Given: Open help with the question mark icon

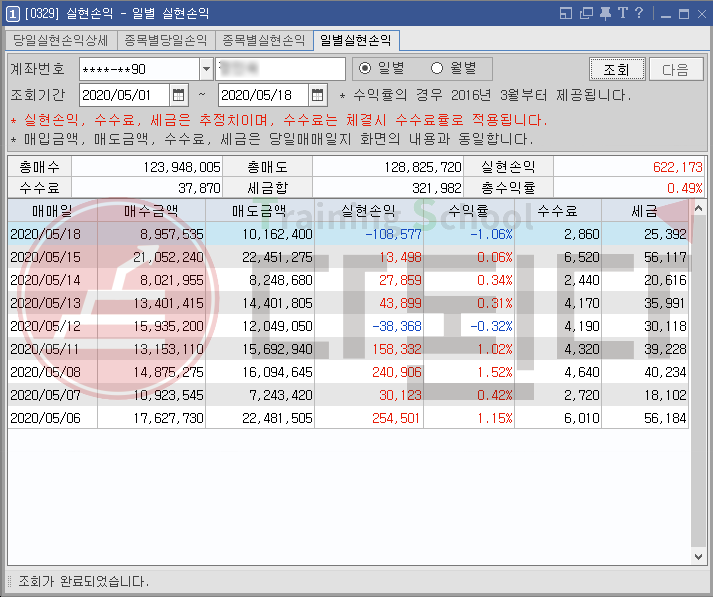Looking at the screenshot, I should click(639, 13).
